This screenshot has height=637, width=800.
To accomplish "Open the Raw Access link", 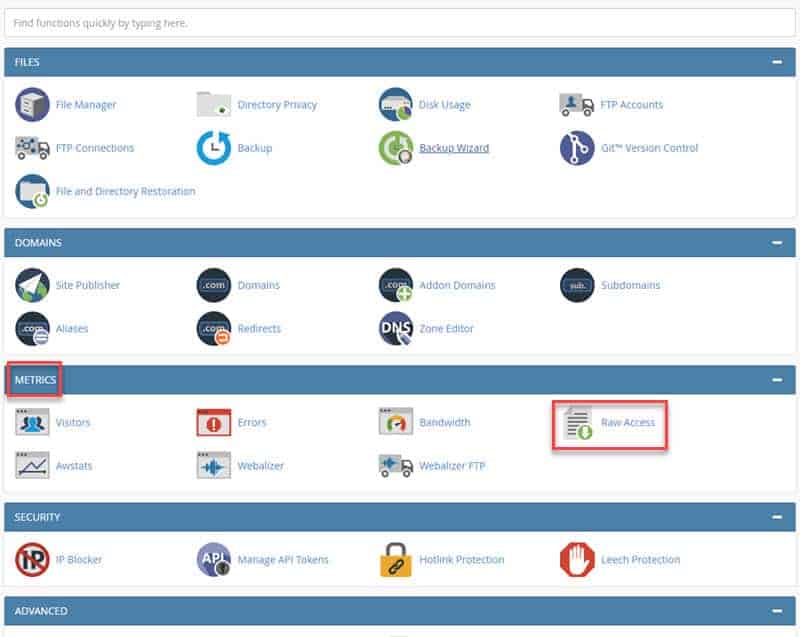I will point(628,422).
